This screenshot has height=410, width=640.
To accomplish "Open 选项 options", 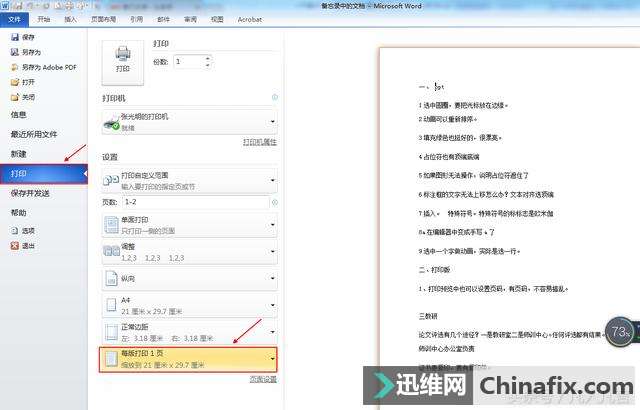I will (23, 230).
